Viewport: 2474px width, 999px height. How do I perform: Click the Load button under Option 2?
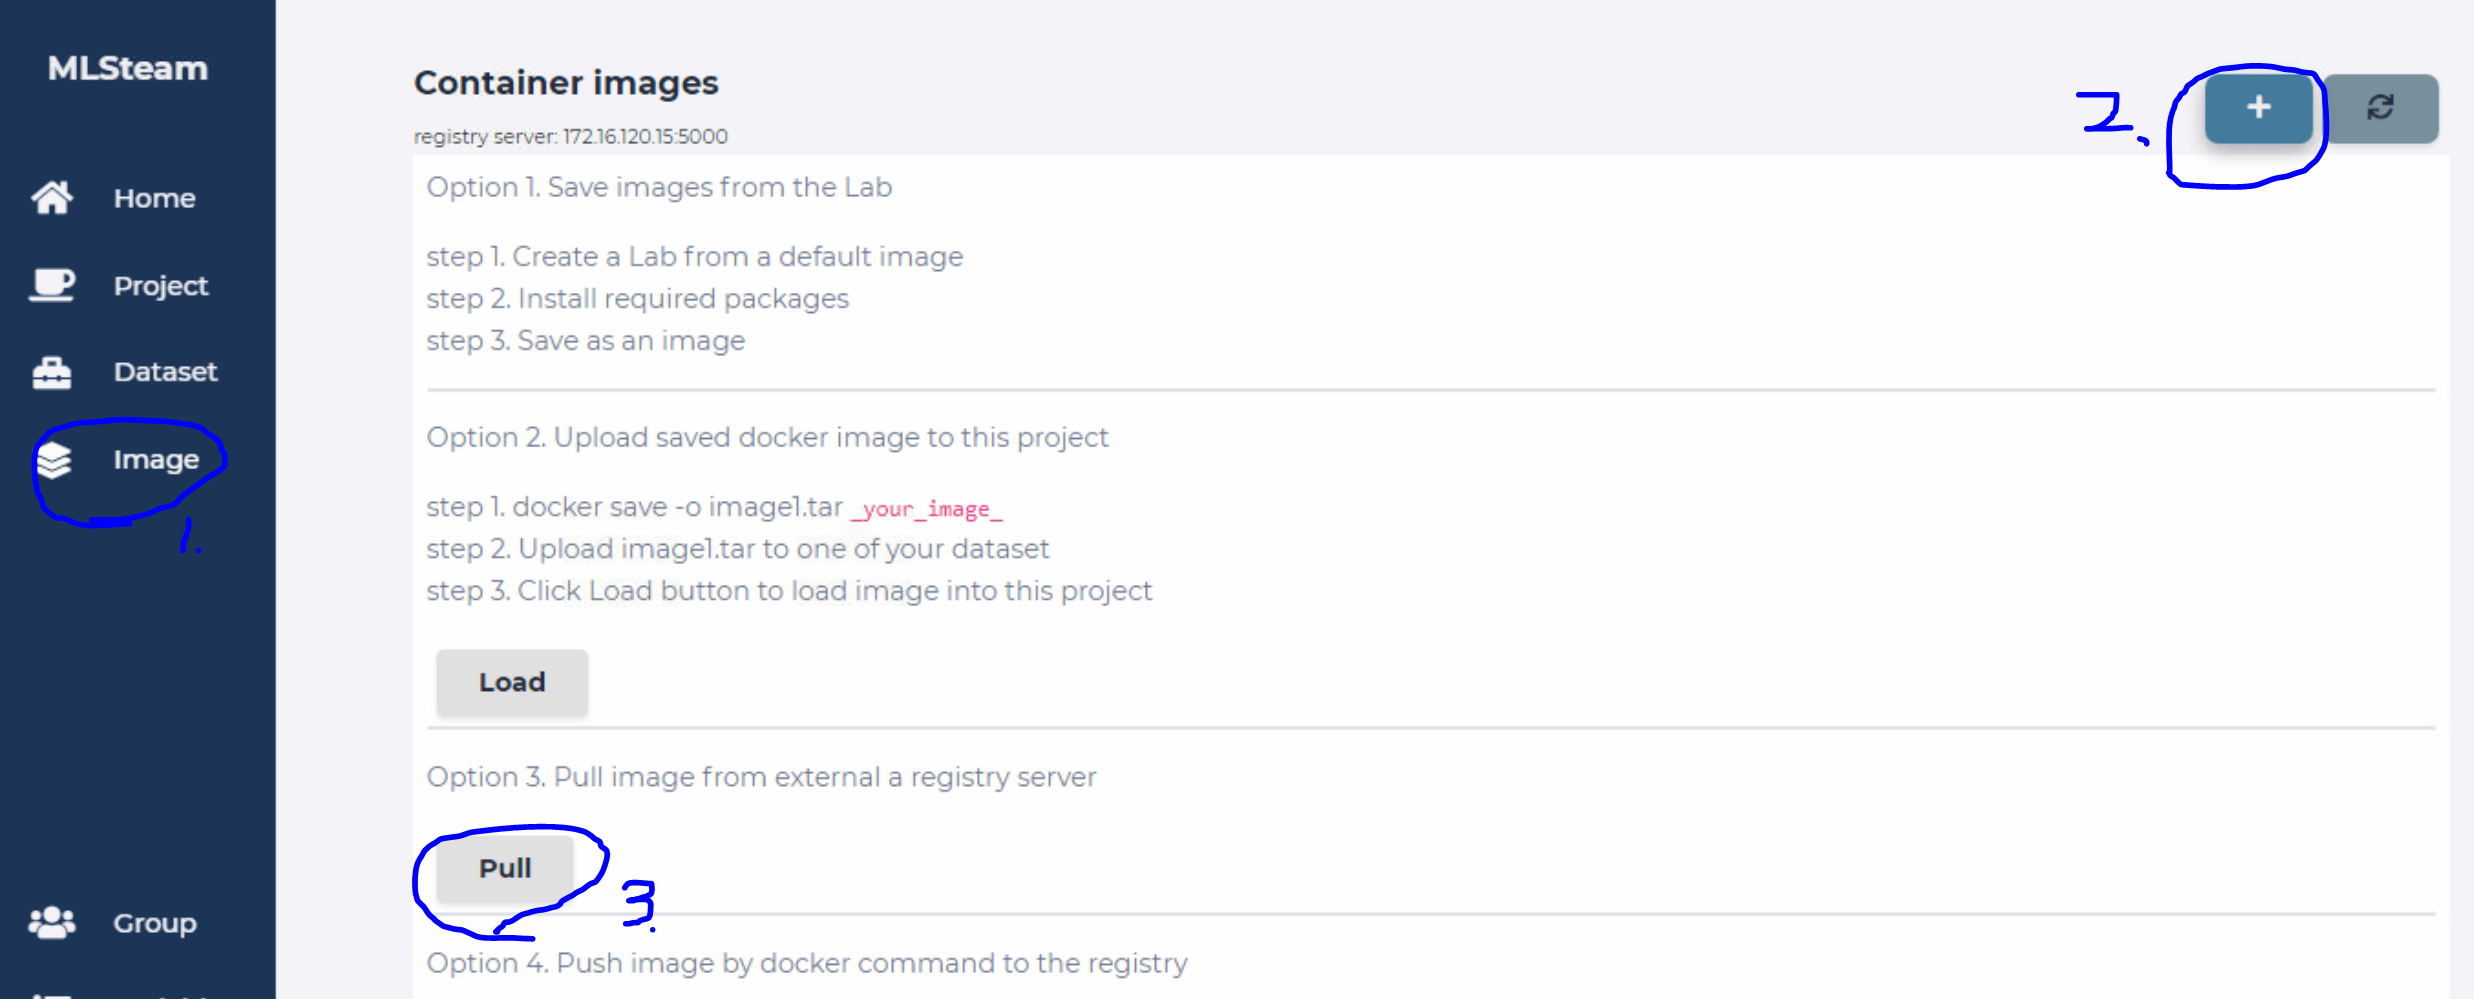click(512, 682)
